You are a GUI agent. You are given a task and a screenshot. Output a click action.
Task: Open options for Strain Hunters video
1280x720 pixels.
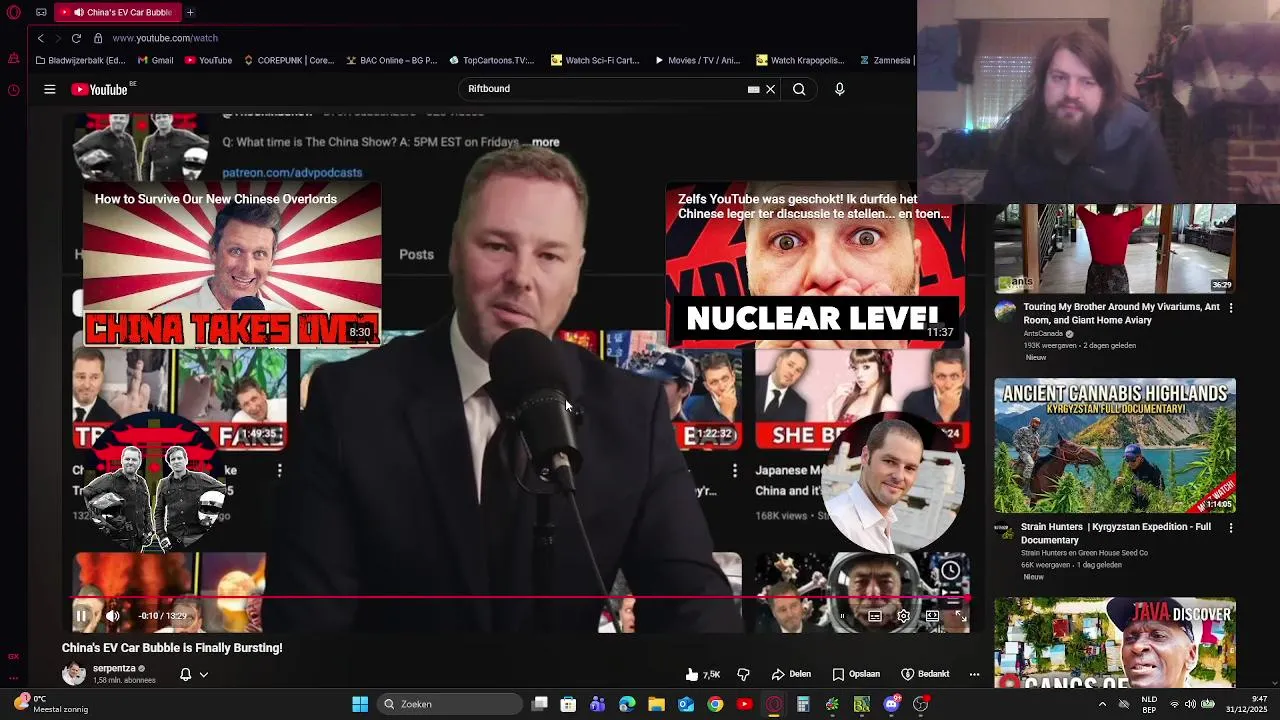pyautogui.click(x=1231, y=528)
